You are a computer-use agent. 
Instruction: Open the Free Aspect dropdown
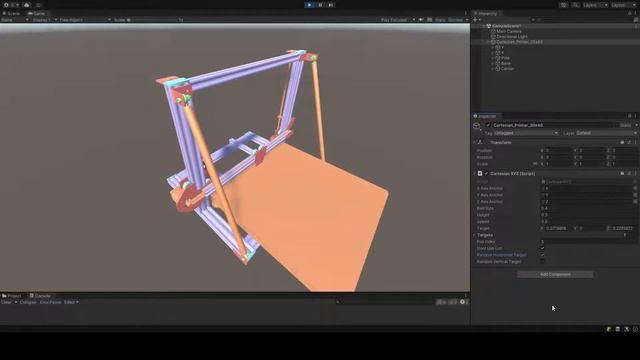84,20
